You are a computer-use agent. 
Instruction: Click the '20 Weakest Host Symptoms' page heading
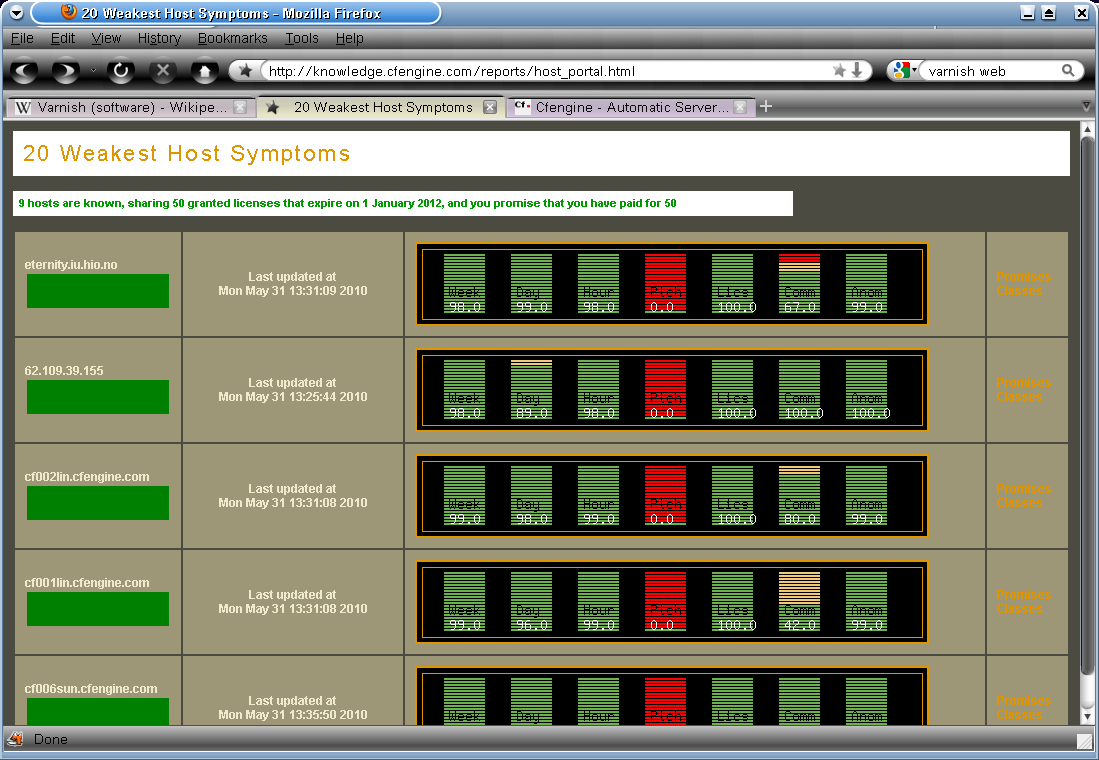click(186, 154)
